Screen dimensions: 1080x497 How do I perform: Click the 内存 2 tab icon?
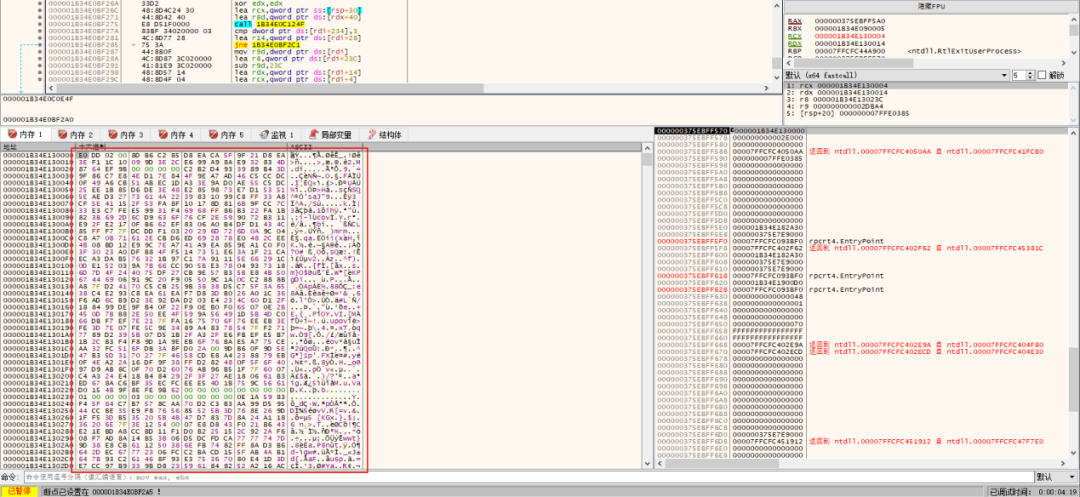click(x=62, y=134)
